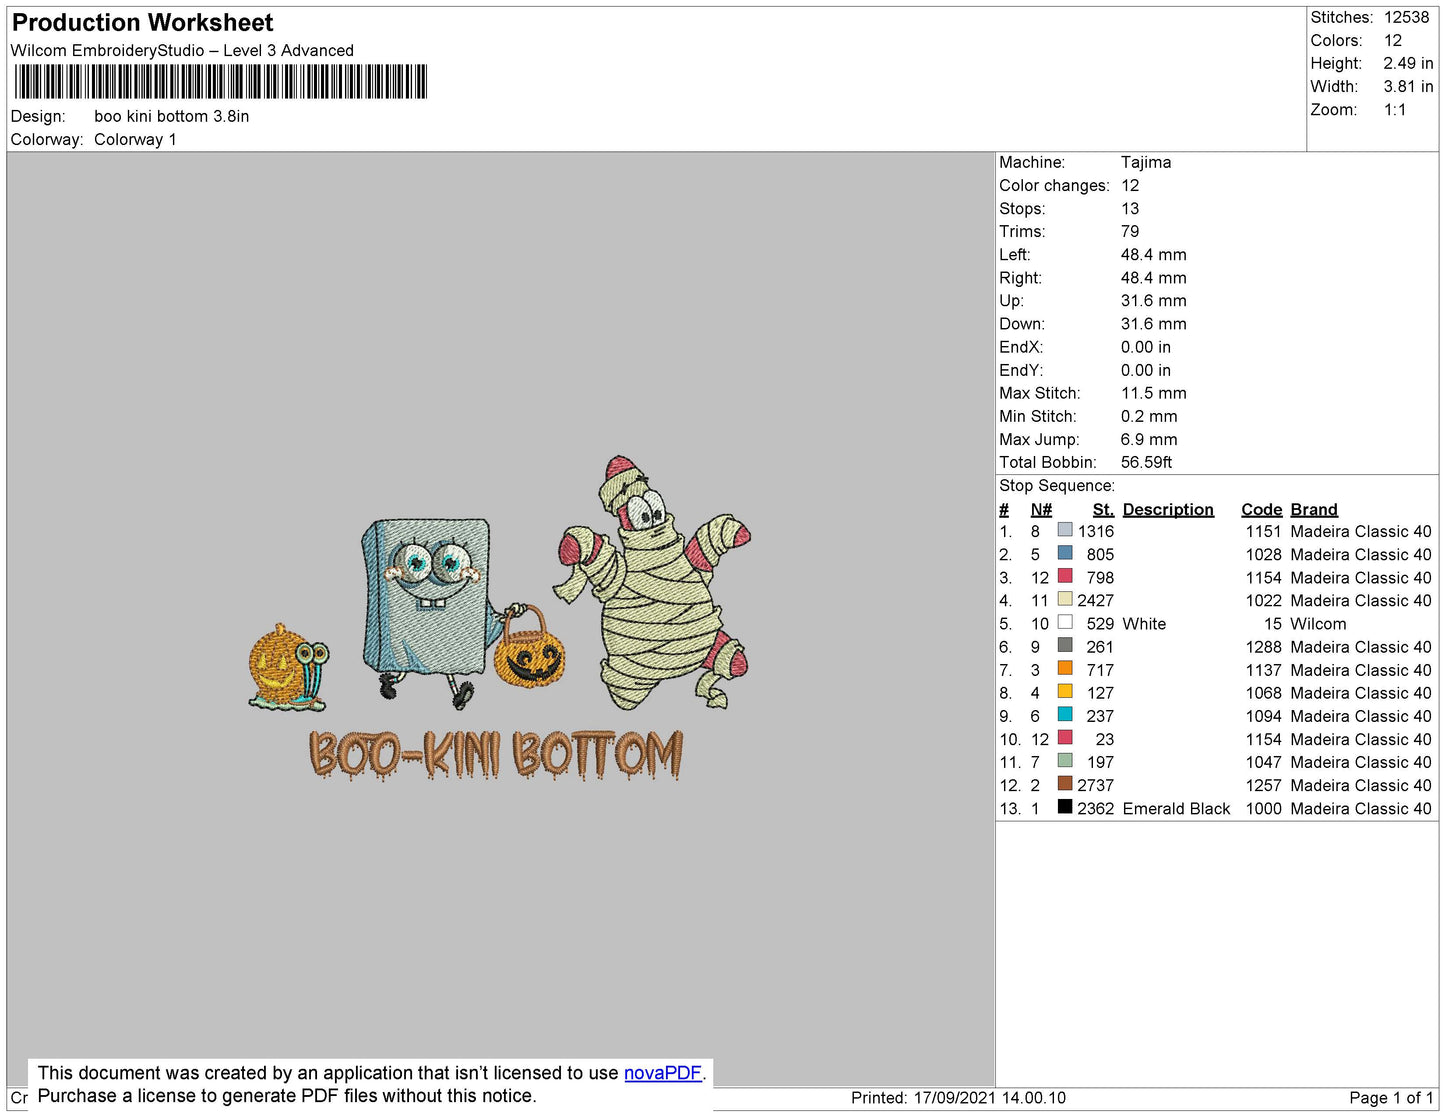Image resolution: width=1445 pixels, height=1117 pixels.
Task: Click the cyan swatch for code 1094
Action: [1065, 715]
